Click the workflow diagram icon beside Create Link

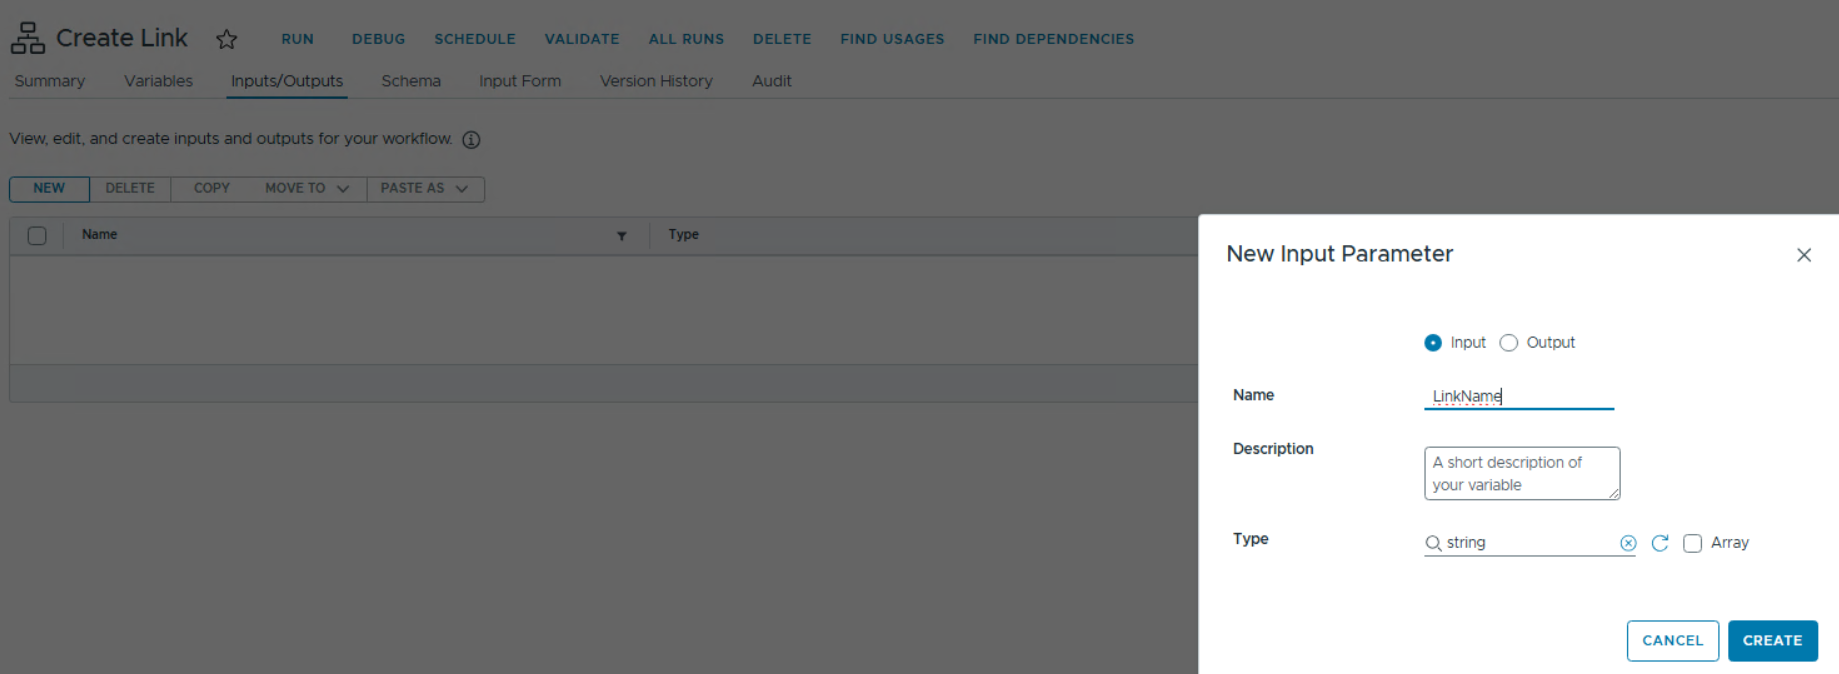(28, 38)
